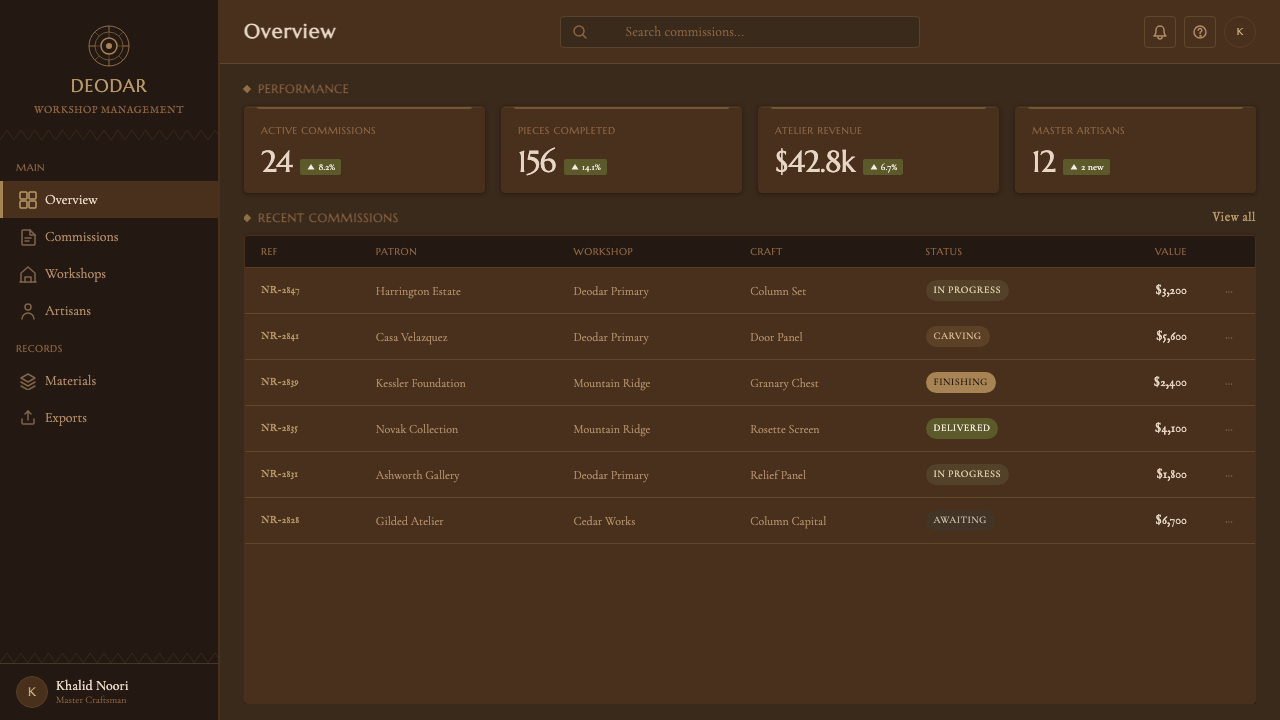Click Khalid Noori's sidebar avatar
The width and height of the screenshot is (1280, 720).
coord(32,692)
